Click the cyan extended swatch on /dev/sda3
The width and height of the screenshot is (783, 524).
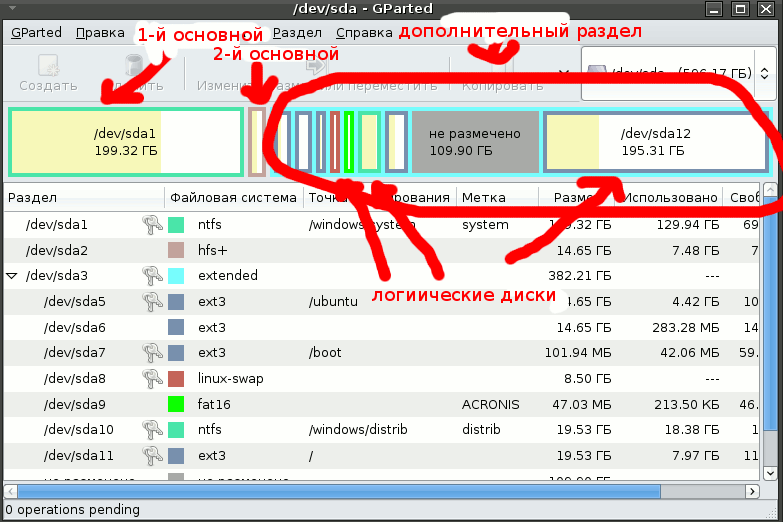pyautogui.click(x=176, y=275)
